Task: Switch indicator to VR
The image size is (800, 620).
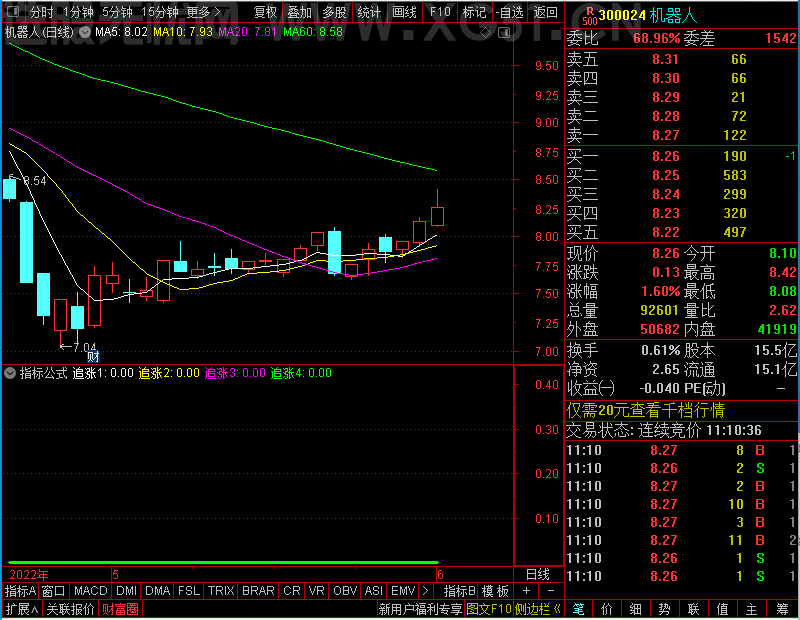Action: pos(317,591)
